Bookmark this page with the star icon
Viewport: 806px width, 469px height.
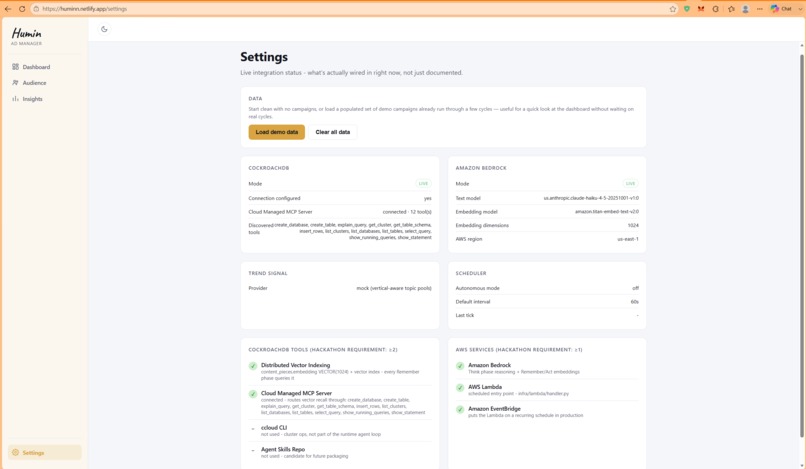[672, 9]
